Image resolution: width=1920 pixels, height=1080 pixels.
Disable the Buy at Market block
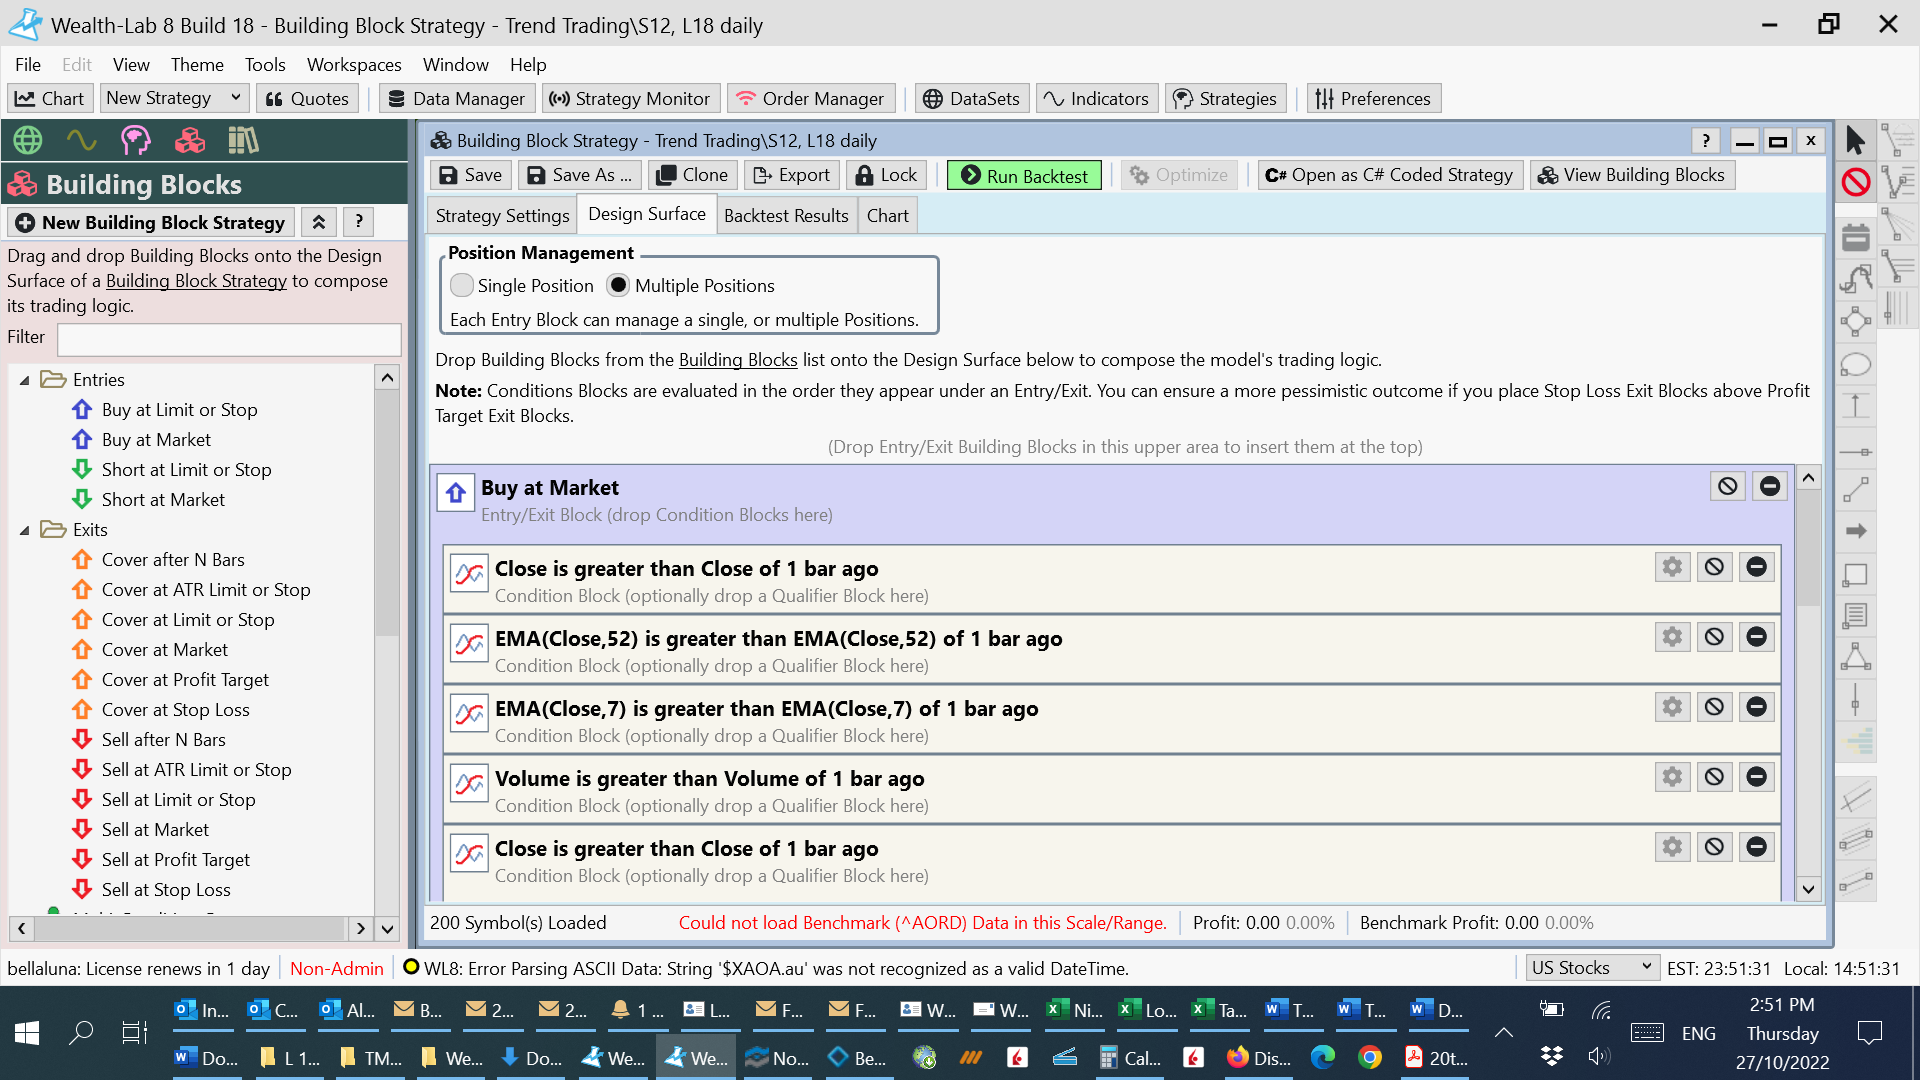(x=1728, y=486)
